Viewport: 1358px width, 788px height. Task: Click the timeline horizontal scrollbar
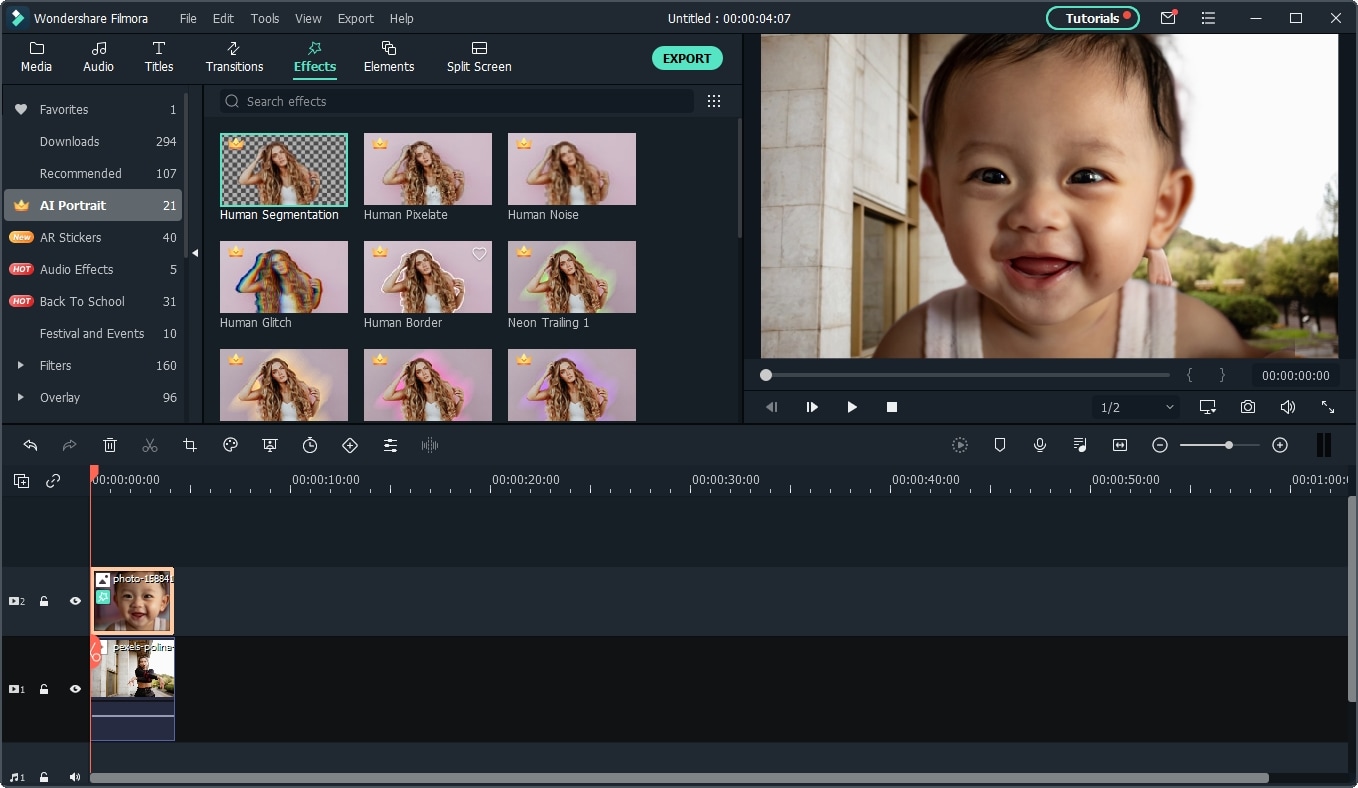click(679, 778)
